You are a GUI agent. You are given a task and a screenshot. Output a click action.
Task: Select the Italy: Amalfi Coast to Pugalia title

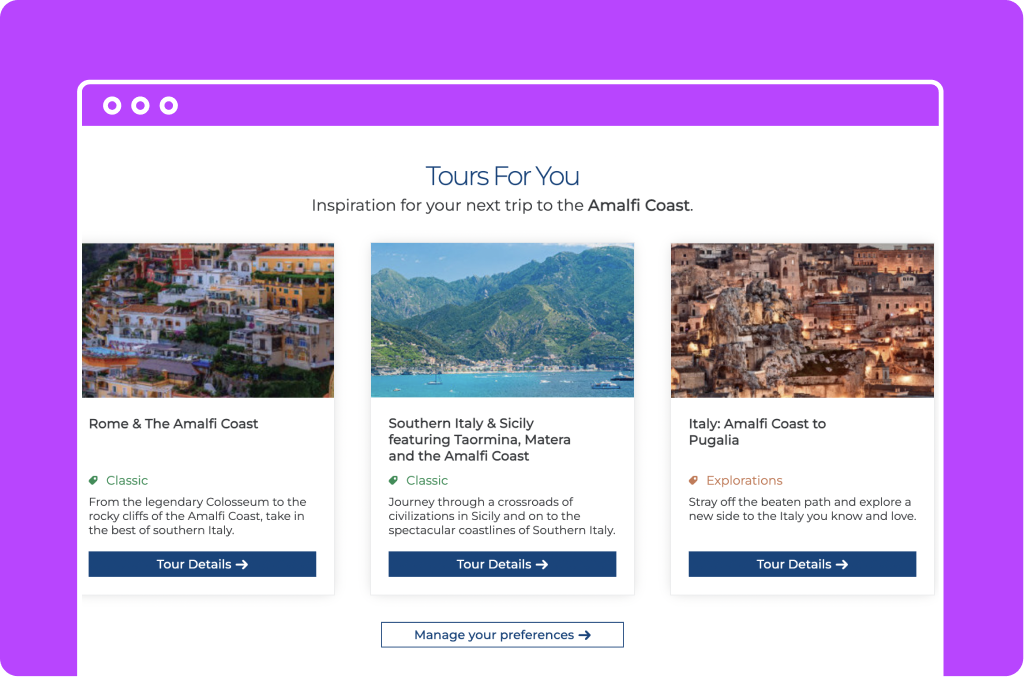click(758, 432)
